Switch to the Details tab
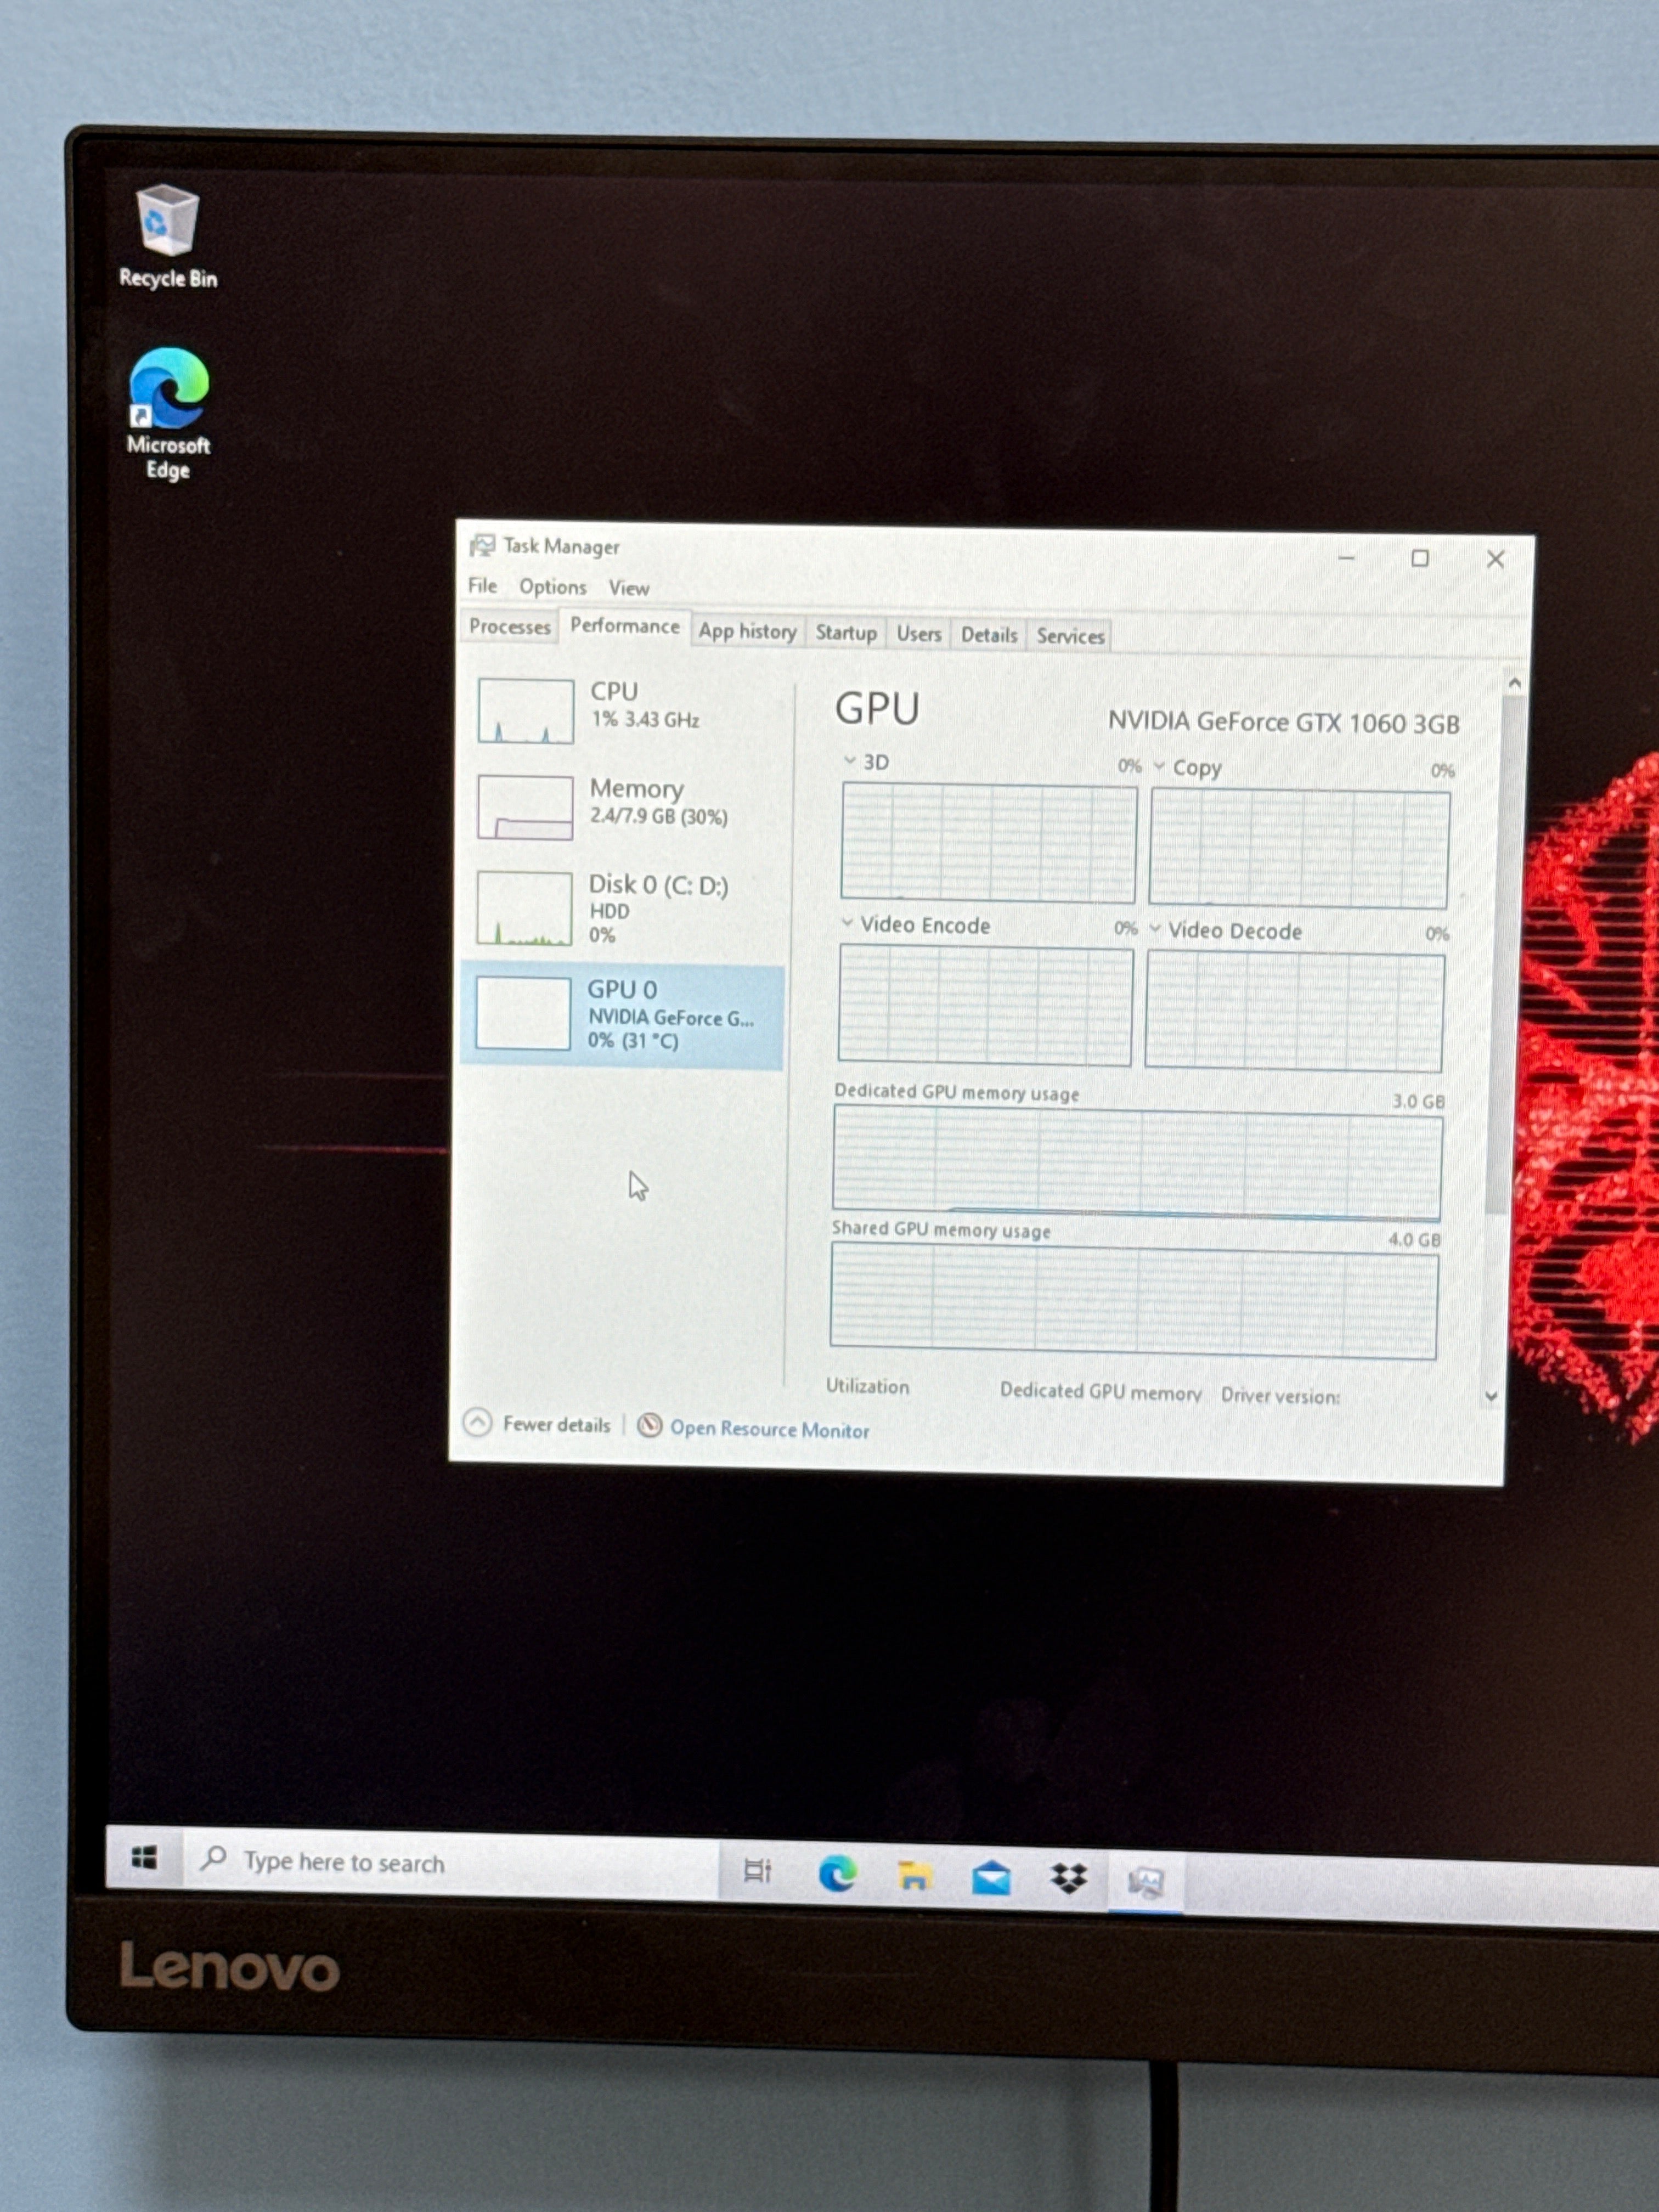 [x=989, y=635]
